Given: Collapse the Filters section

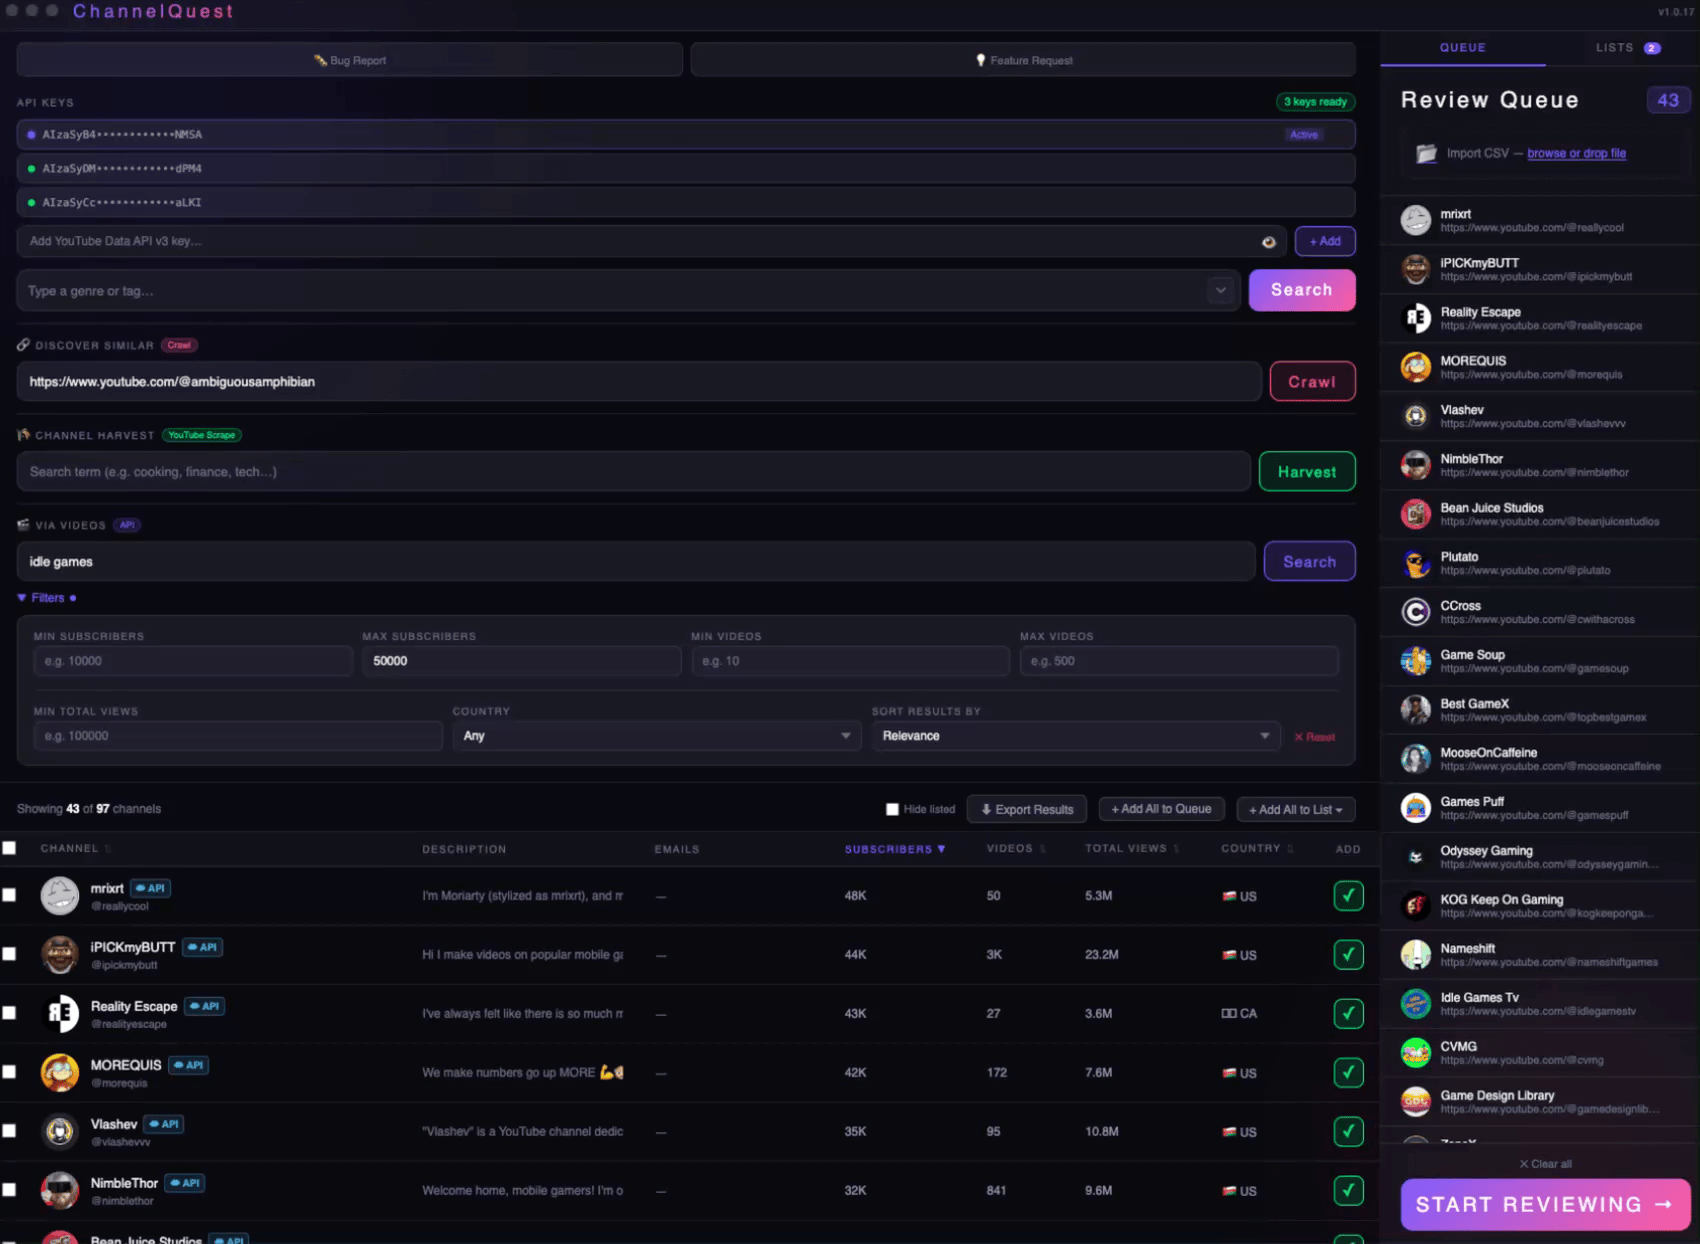Looking at the screenshot, I should (x=46, y=598).
